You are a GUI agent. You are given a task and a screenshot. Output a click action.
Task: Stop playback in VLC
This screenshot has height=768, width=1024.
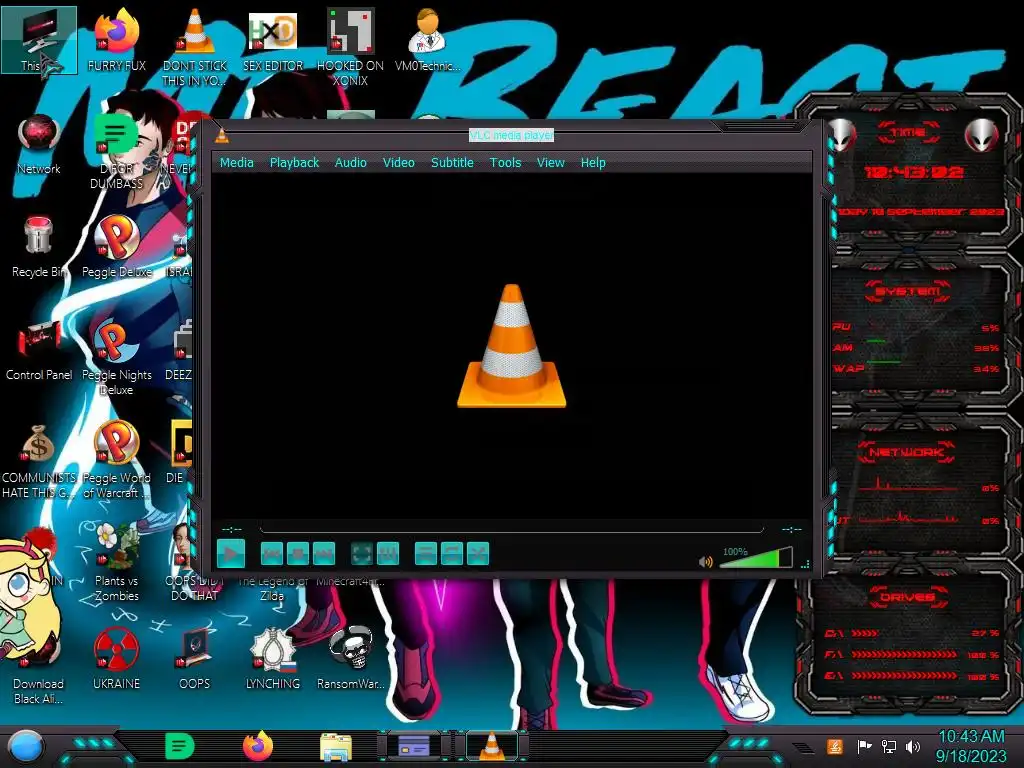298,554
